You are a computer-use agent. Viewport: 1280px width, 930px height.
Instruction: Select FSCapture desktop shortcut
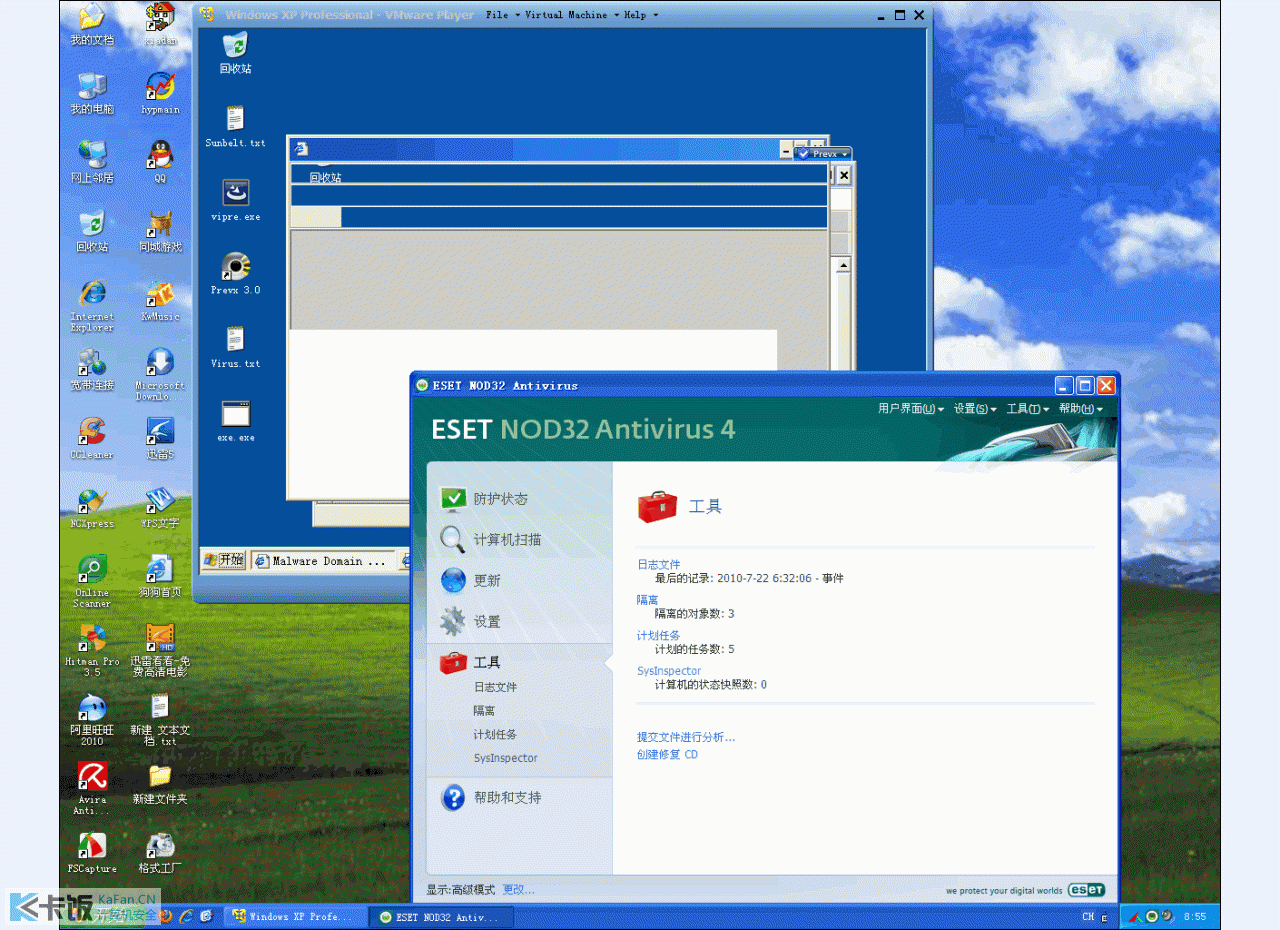pyautogui.click(x=92, y=852)
